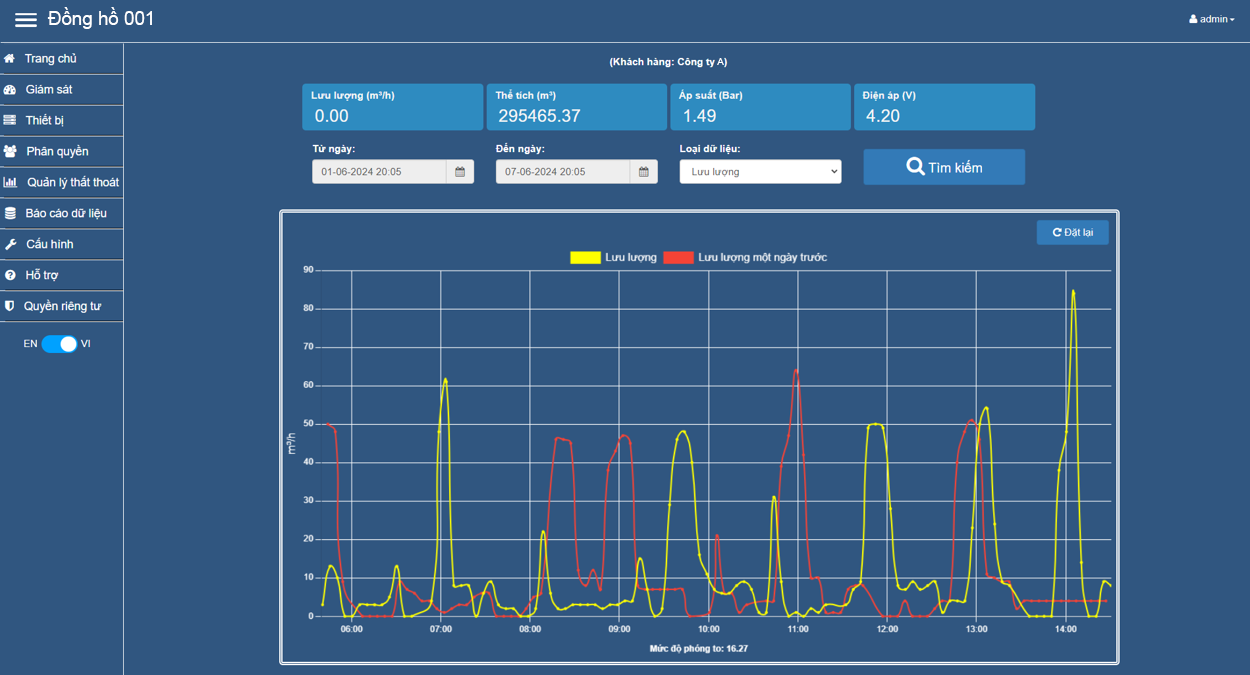This screenshot has width=1250, height=675.
Task: Click the question mark icon beside Hỗ trợ
Action: 10,276
